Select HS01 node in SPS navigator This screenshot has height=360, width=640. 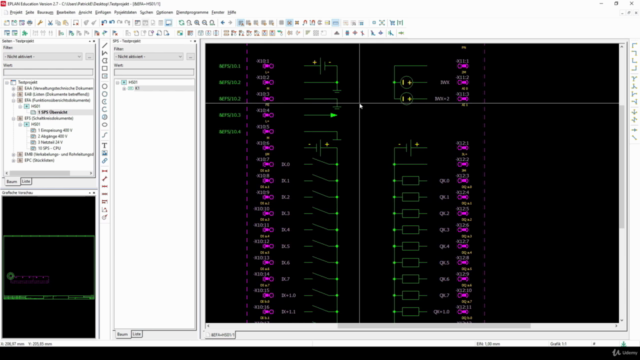pos(133,82)
